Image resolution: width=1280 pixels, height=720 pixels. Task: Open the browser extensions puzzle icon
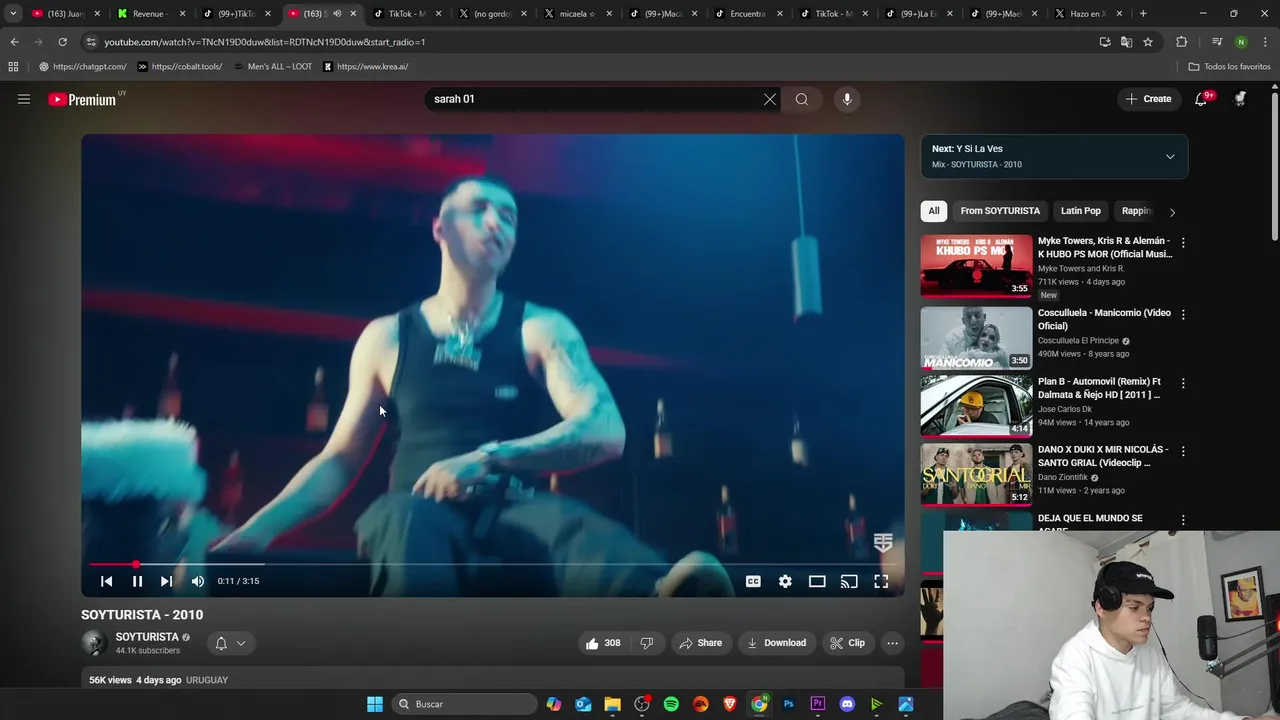click(1181, 42)
